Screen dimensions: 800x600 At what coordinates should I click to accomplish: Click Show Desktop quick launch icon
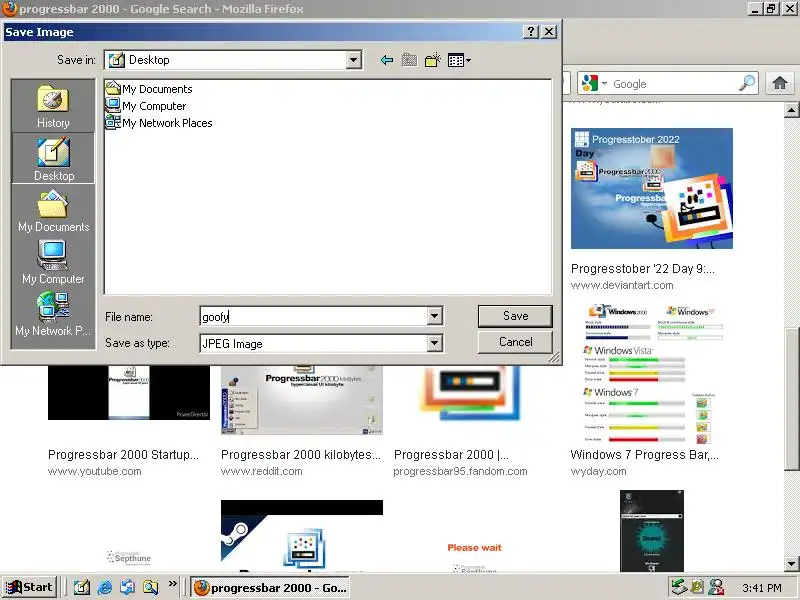point(82,587)
